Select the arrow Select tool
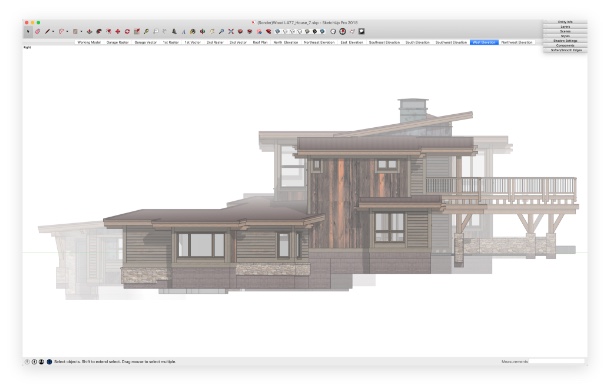This screenshot has height=391, width=610. click(28, 32)
